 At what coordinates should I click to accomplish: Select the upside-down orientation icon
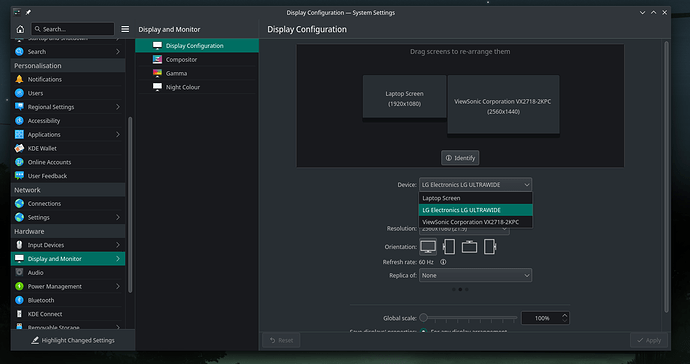click(469, 246)
